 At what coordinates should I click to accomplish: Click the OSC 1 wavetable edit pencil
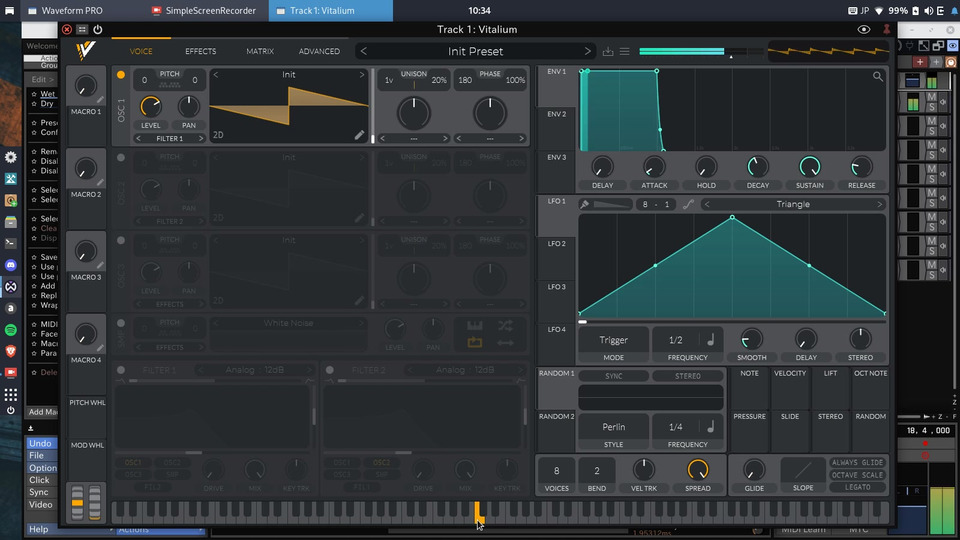click(x=359, y=135)
